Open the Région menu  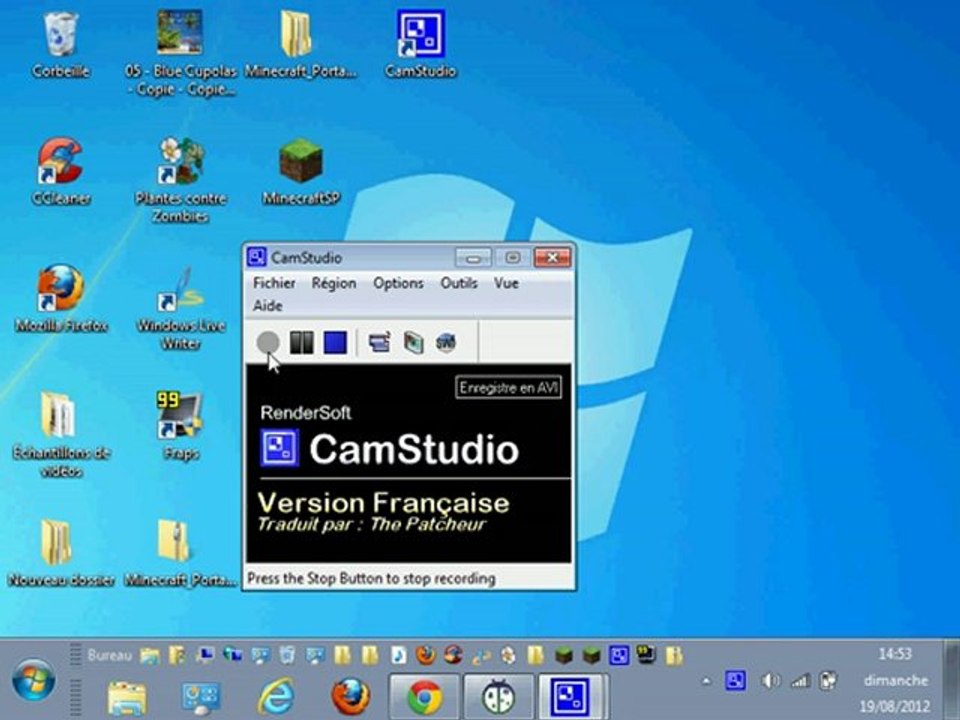pyautogui.click(x=334, y=283)
